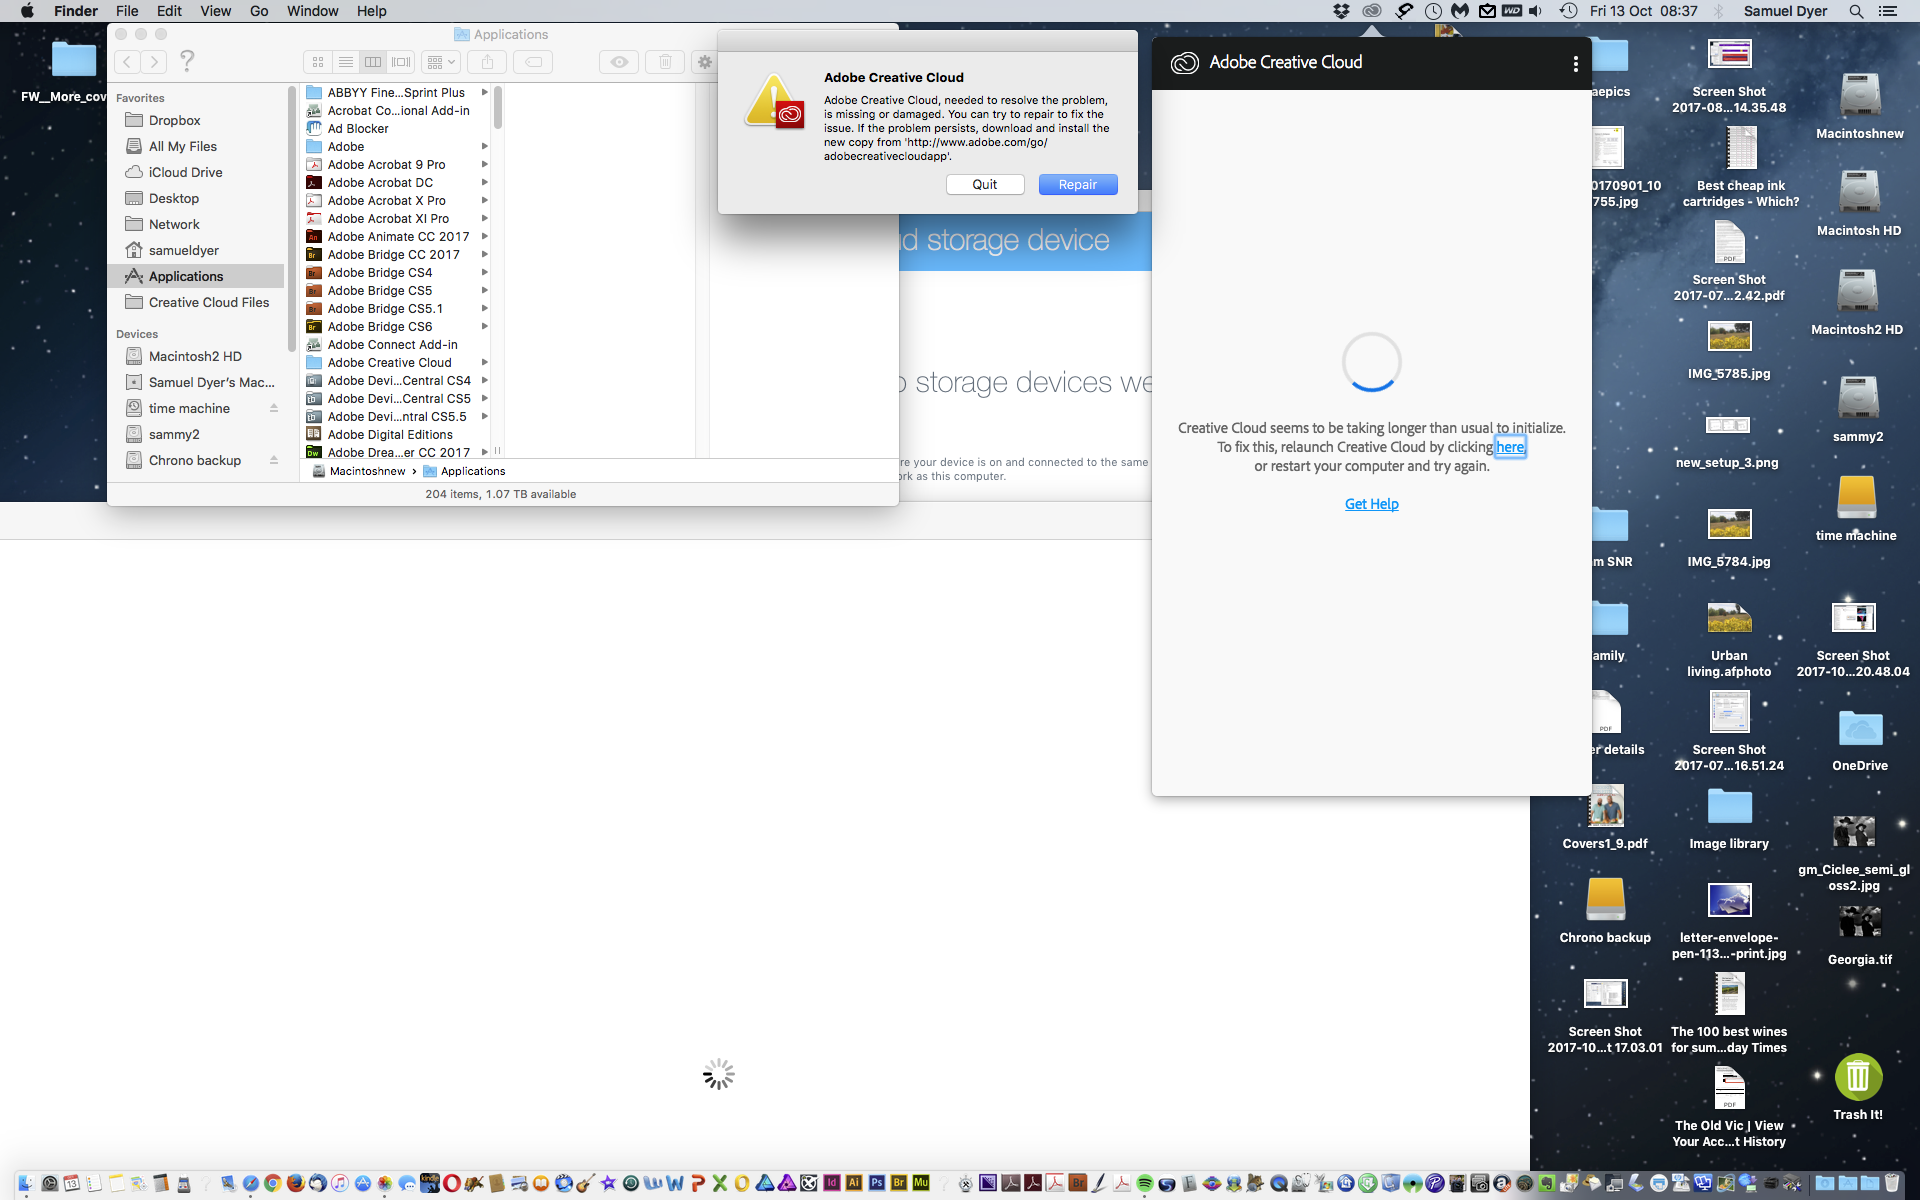The image size is (1920, 1200).
Task: Expand Adobe Devi...Central CS5 arrow
Action: point(485,398)
